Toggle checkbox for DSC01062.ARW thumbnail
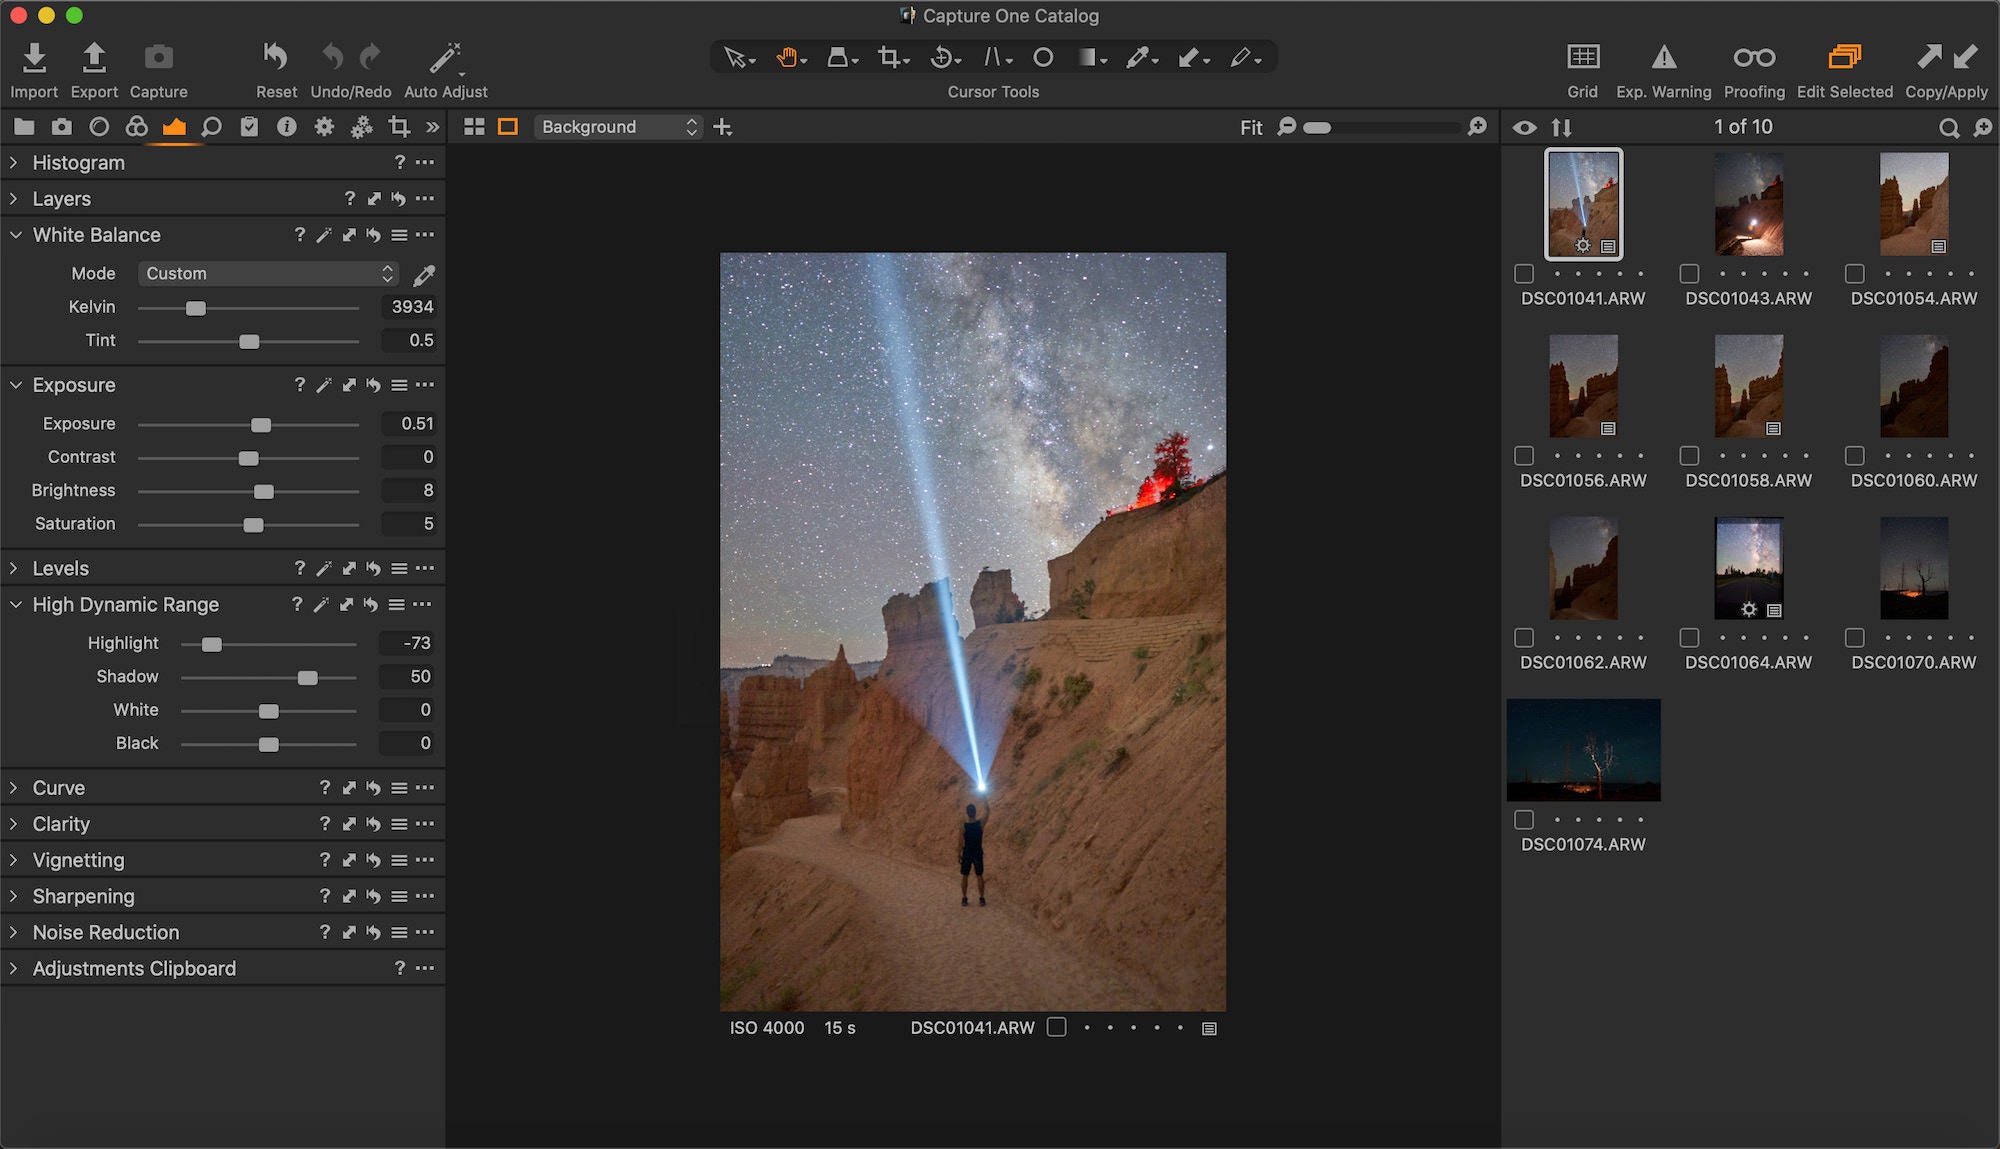The height and width of the screenshot is (1149, 2000). [1522, 638]
